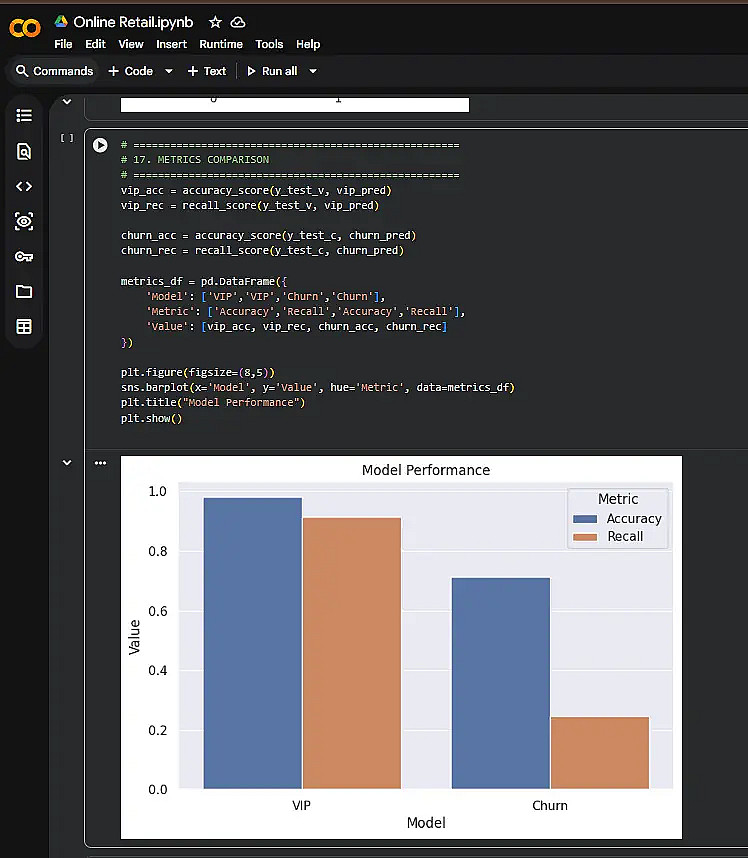Open the Secrets key icon

[x=24, y=257]
